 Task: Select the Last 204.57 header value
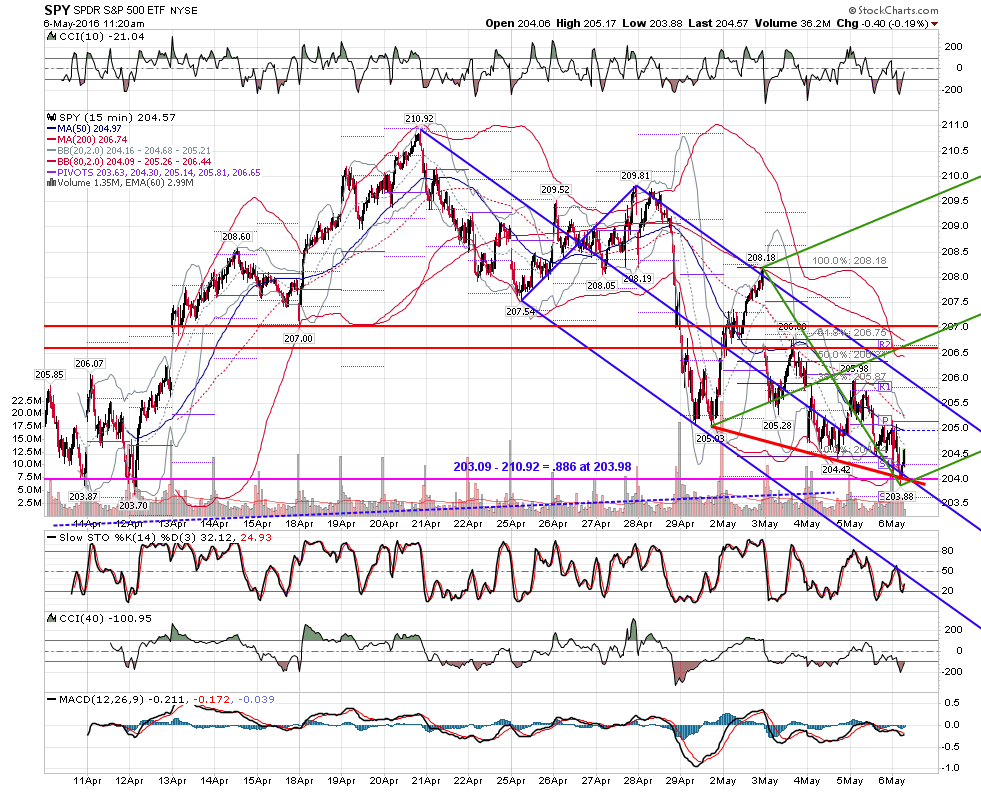[x=718, y=24]
